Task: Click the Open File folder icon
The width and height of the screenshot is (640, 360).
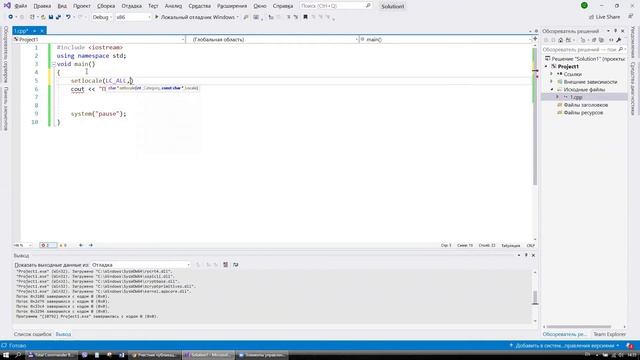Action: [x=43, y=17]
